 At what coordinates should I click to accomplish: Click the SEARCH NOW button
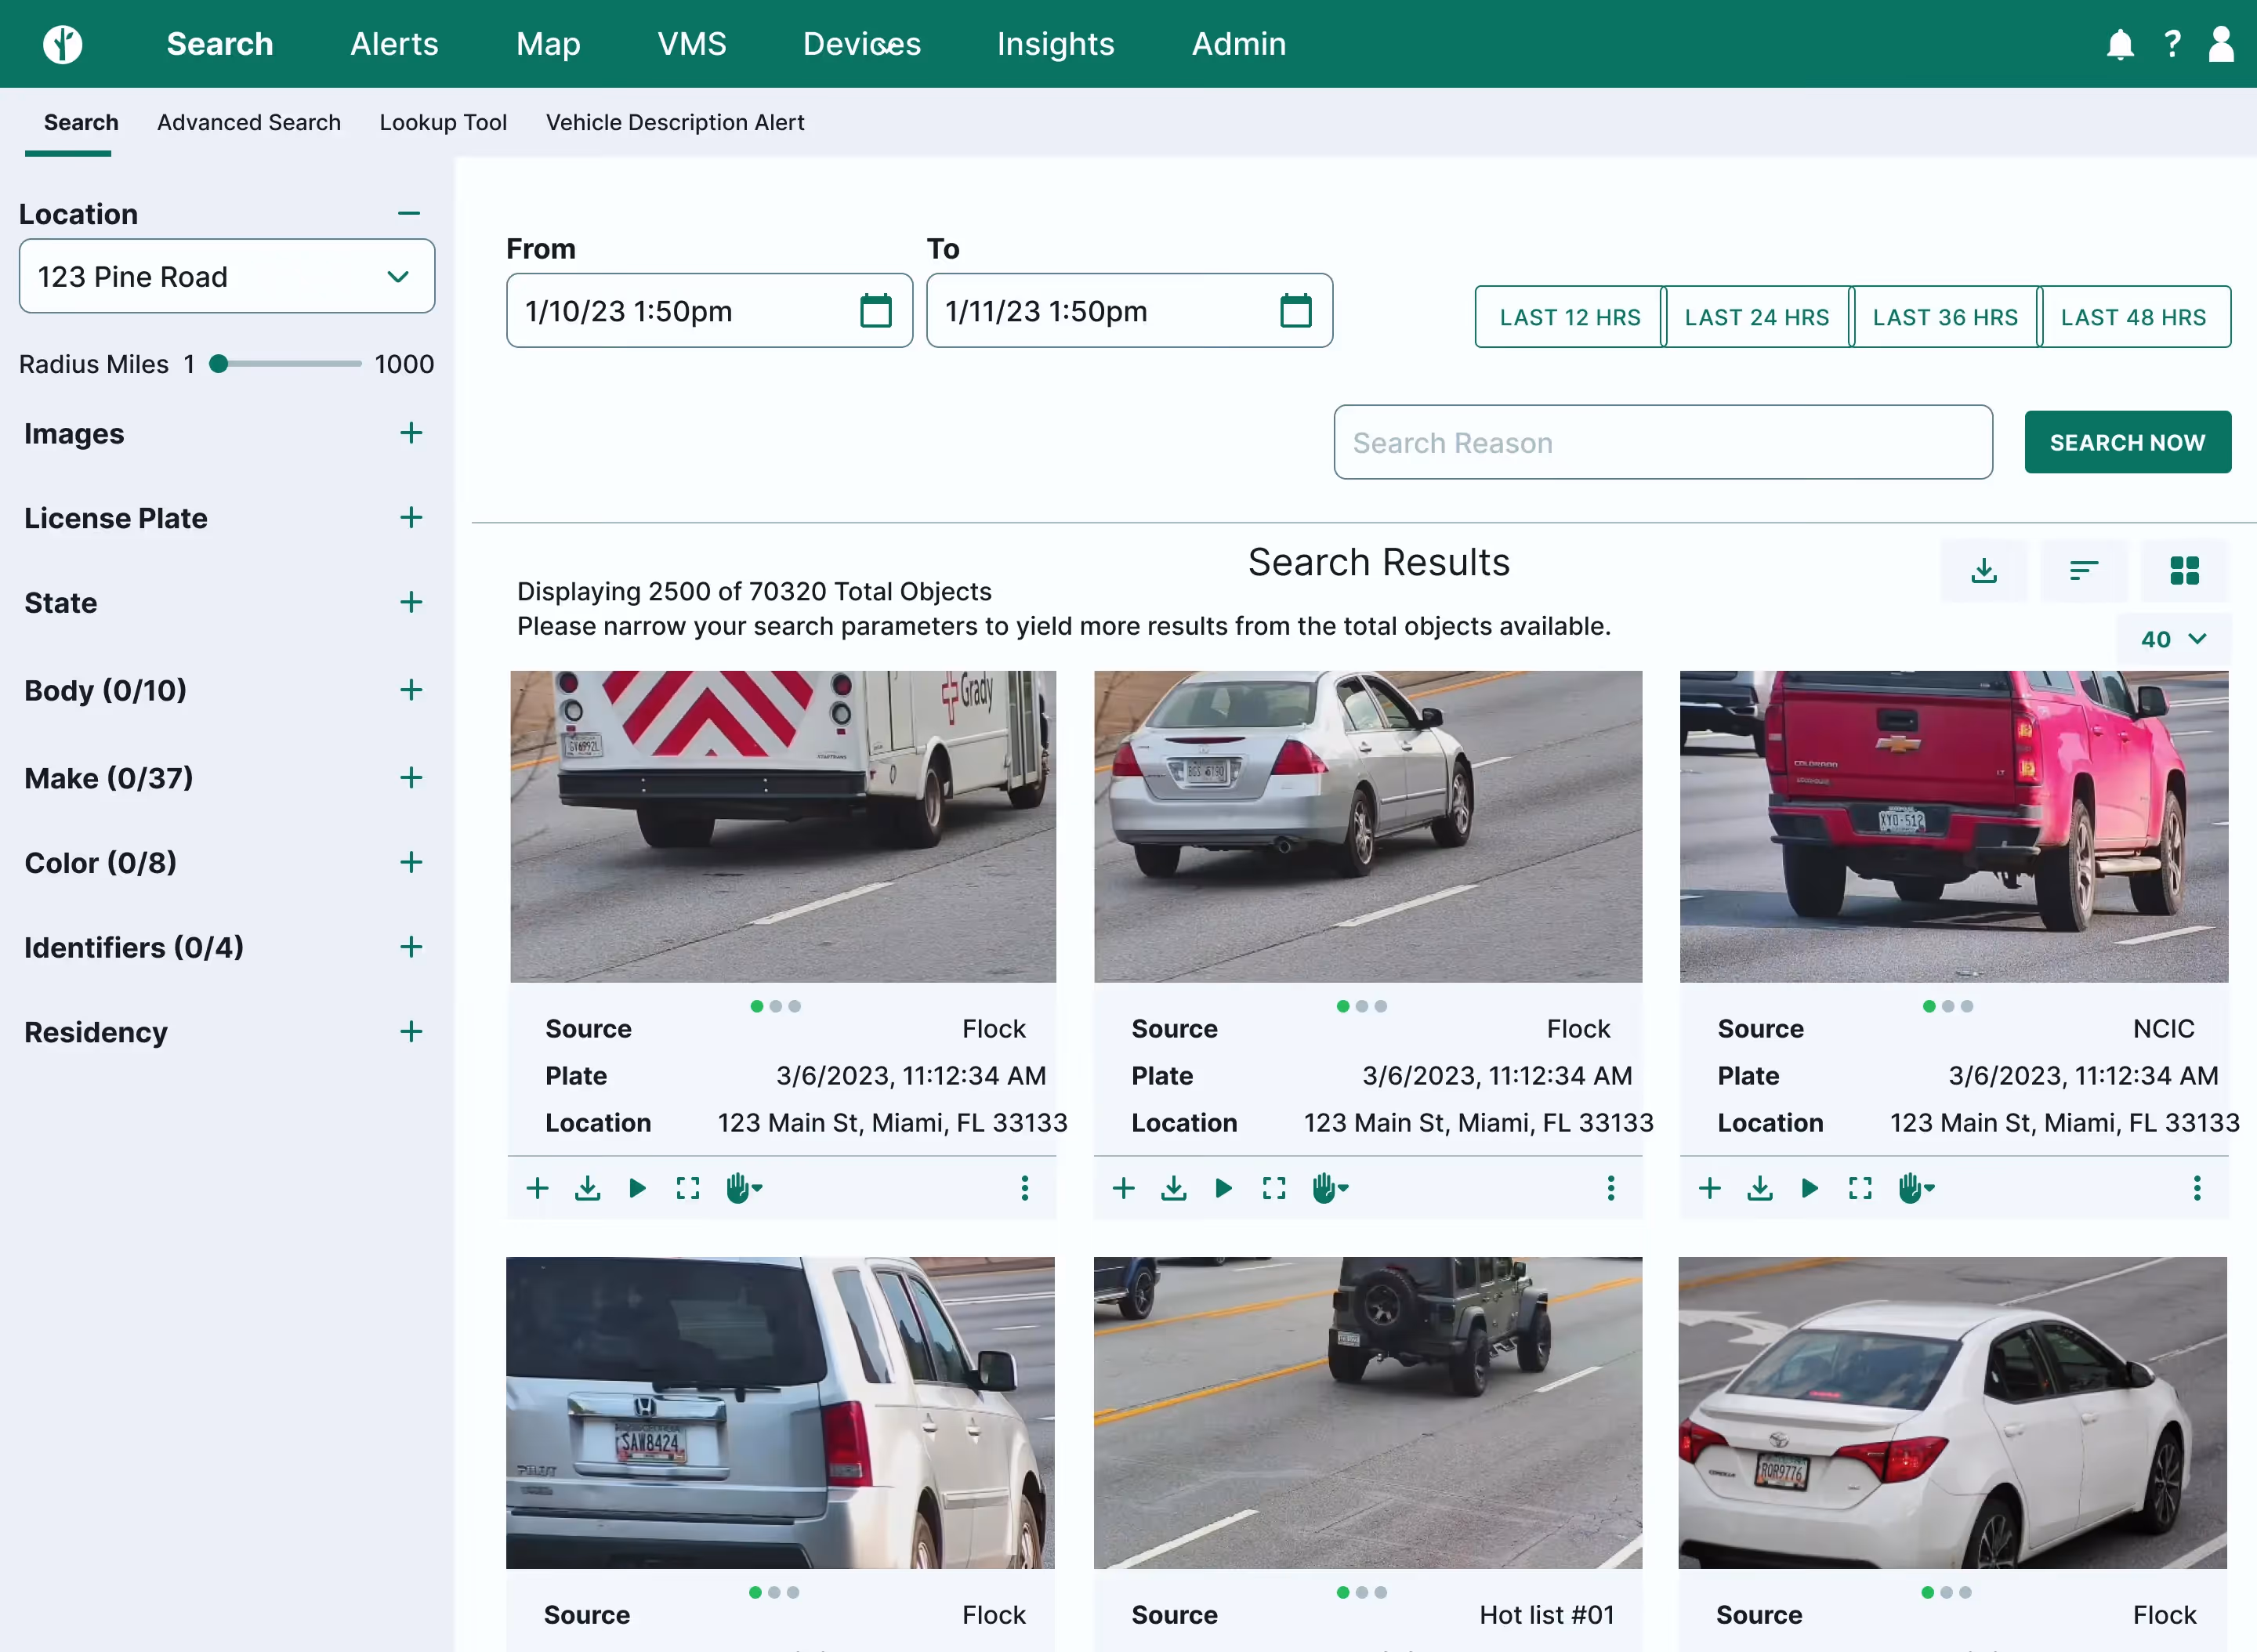(2127, 442)
